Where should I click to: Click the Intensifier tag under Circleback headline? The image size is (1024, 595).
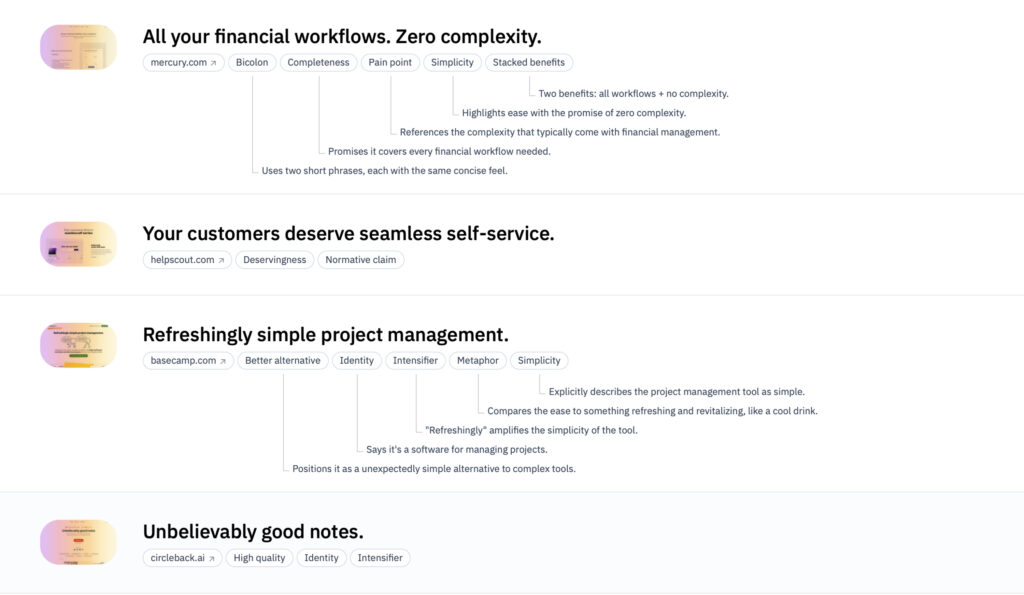380,558
